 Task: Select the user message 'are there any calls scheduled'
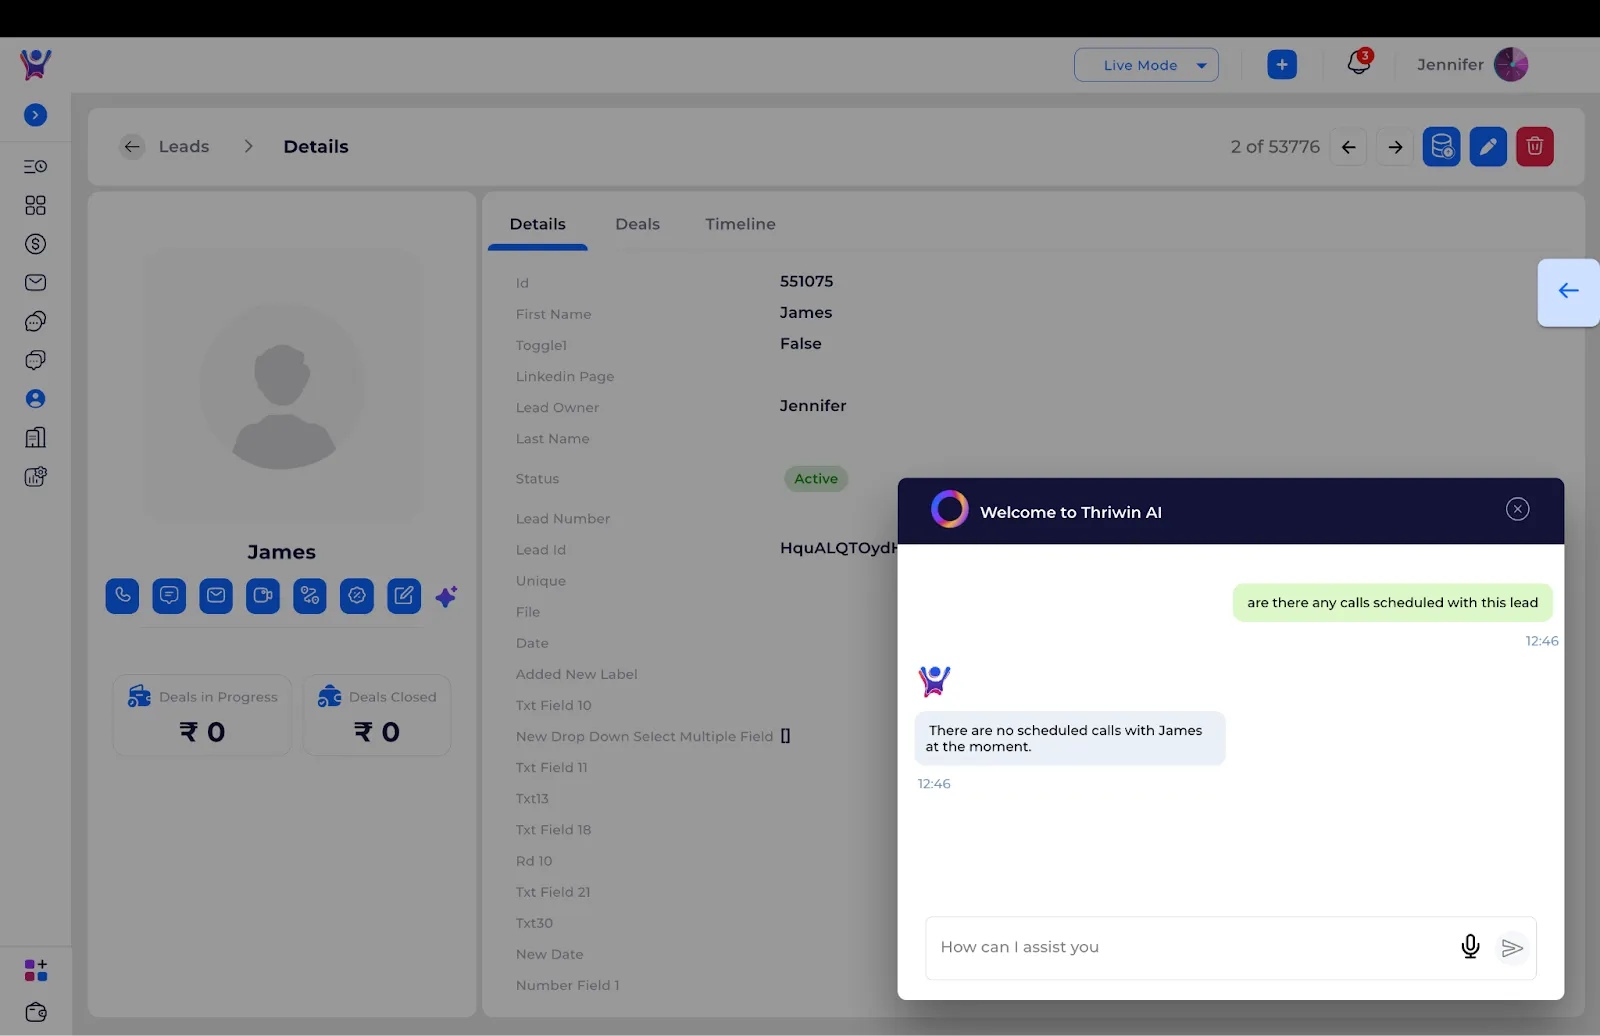coord(1392,603)
